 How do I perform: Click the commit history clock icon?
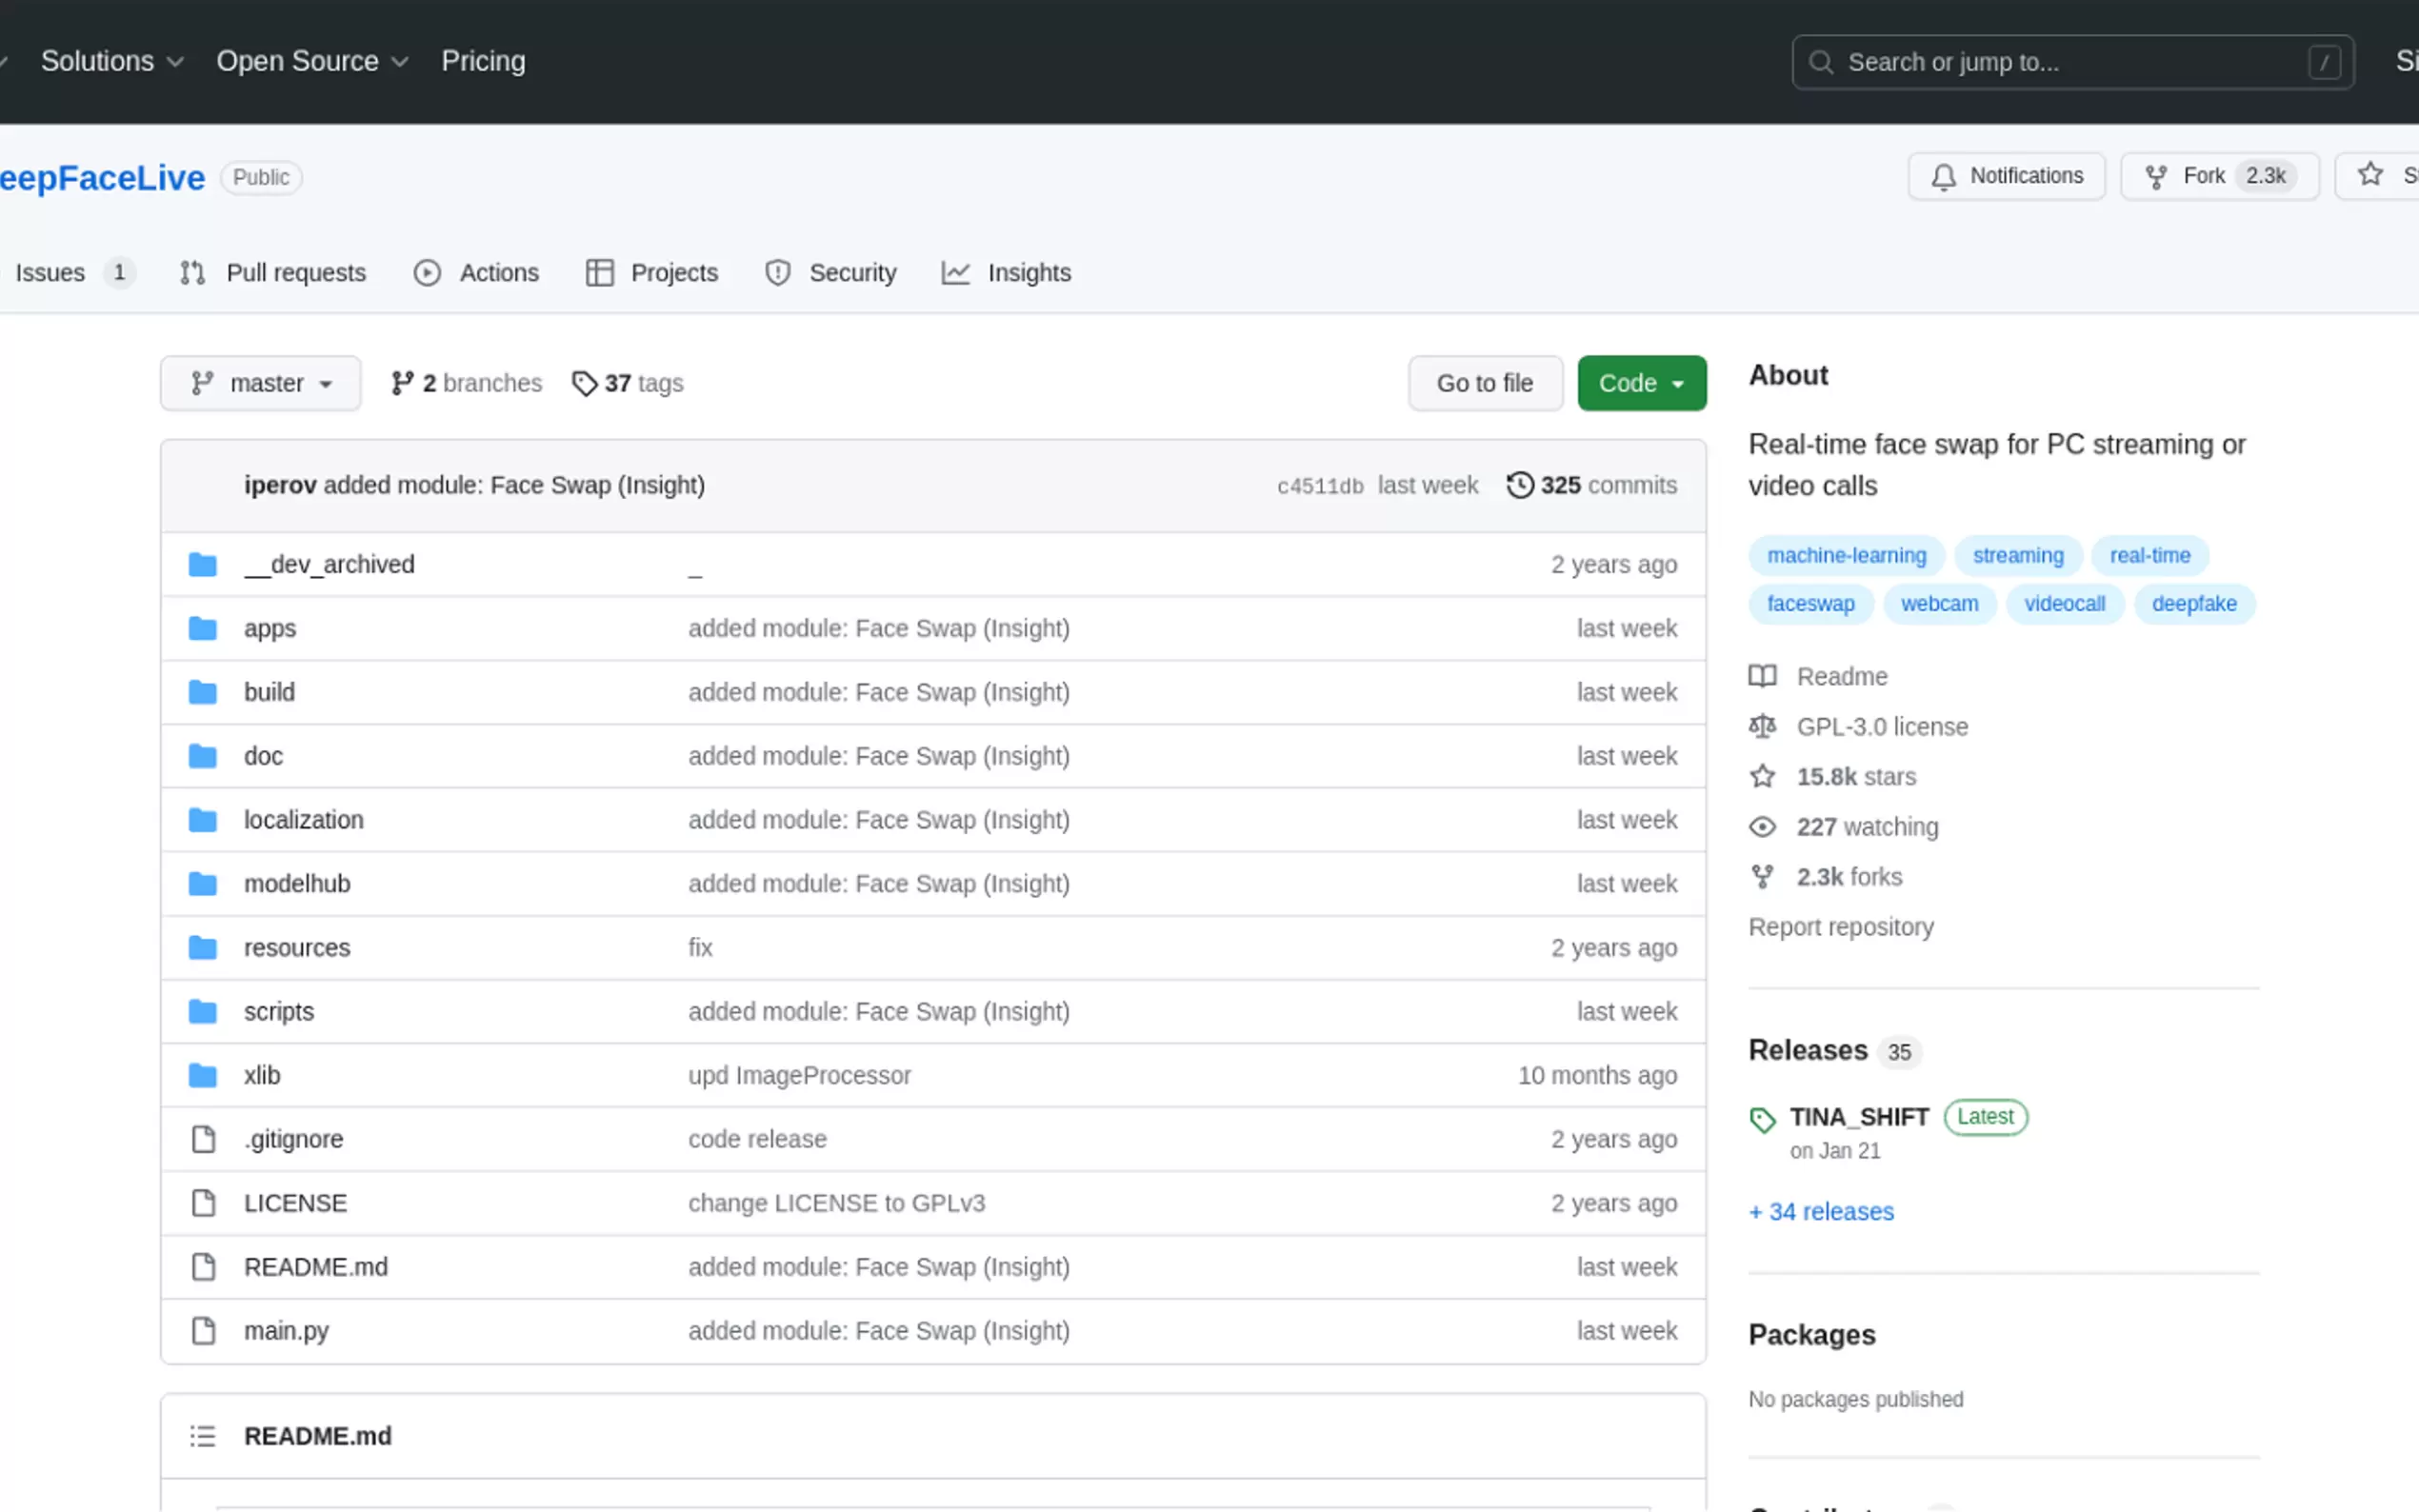(1519, 485)
